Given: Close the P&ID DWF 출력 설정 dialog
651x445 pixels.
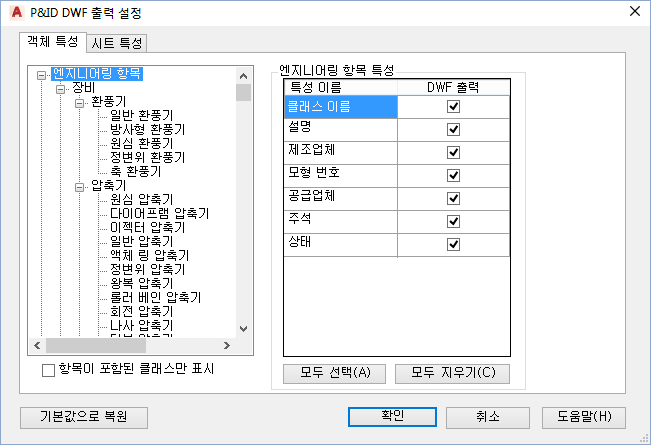Looking at the screenshot, I should point(635,12).
